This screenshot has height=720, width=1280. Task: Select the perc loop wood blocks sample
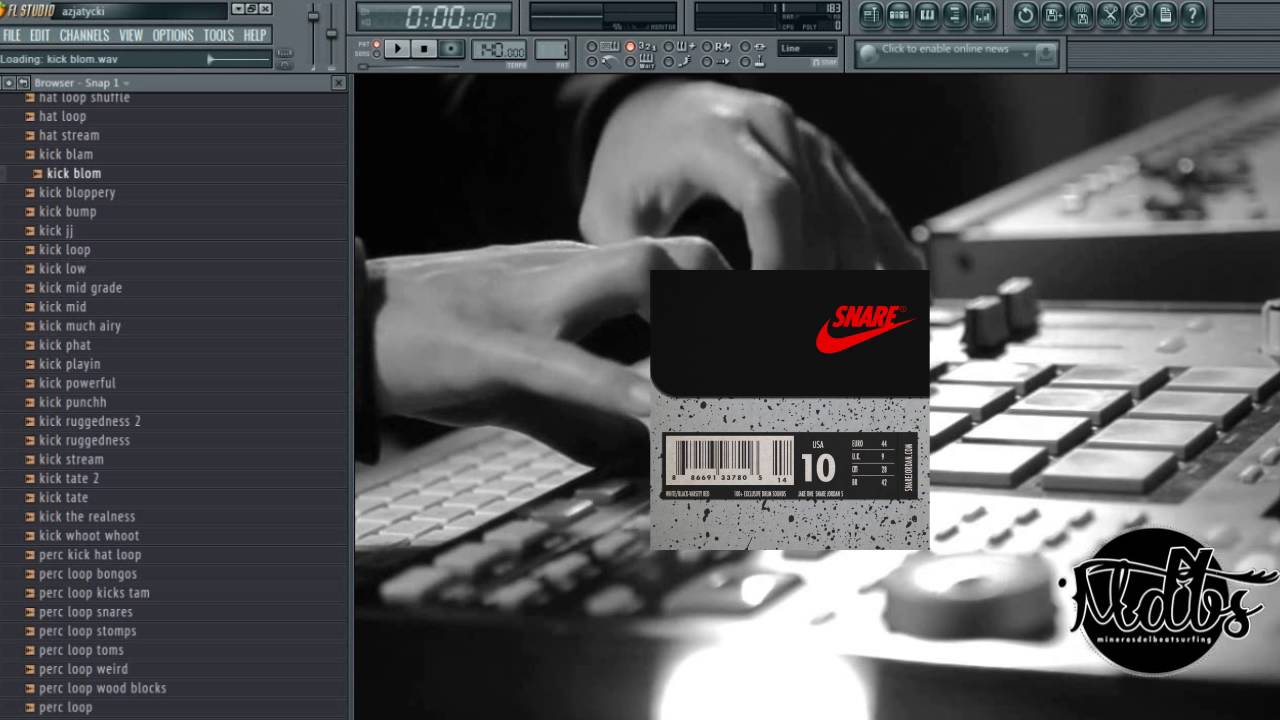(102, 688)
